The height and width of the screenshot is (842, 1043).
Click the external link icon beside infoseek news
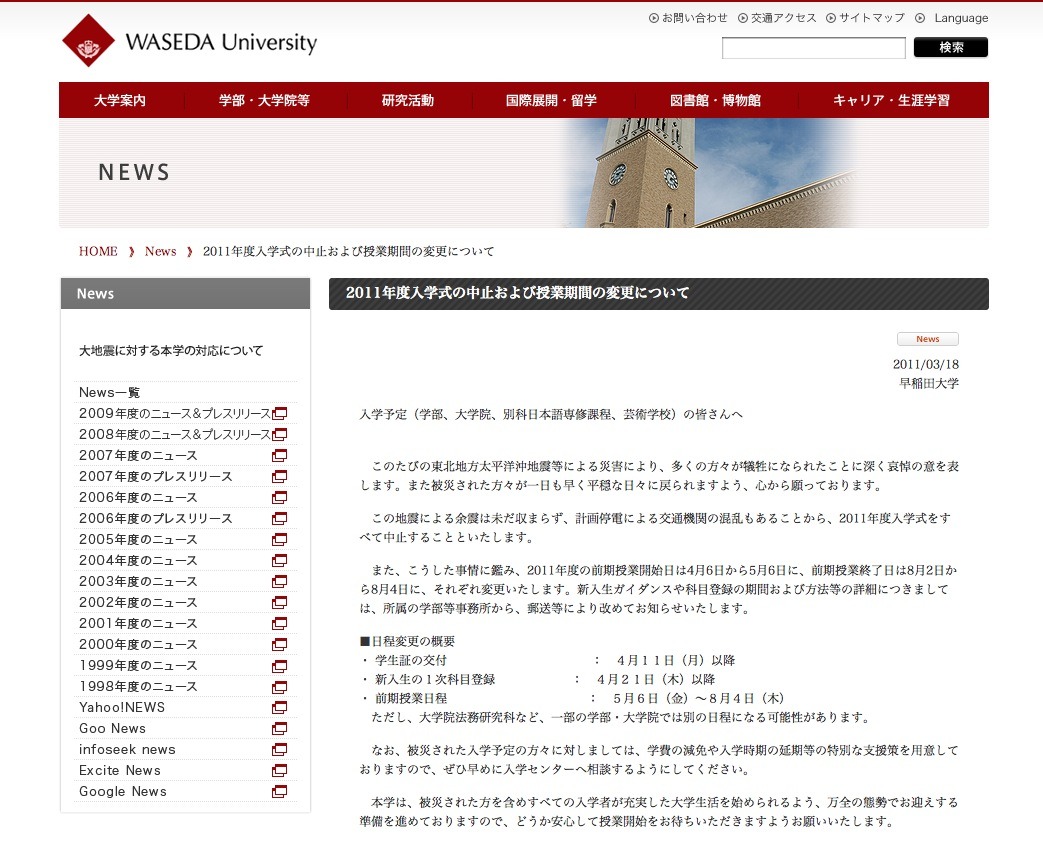tap(278, 750)
